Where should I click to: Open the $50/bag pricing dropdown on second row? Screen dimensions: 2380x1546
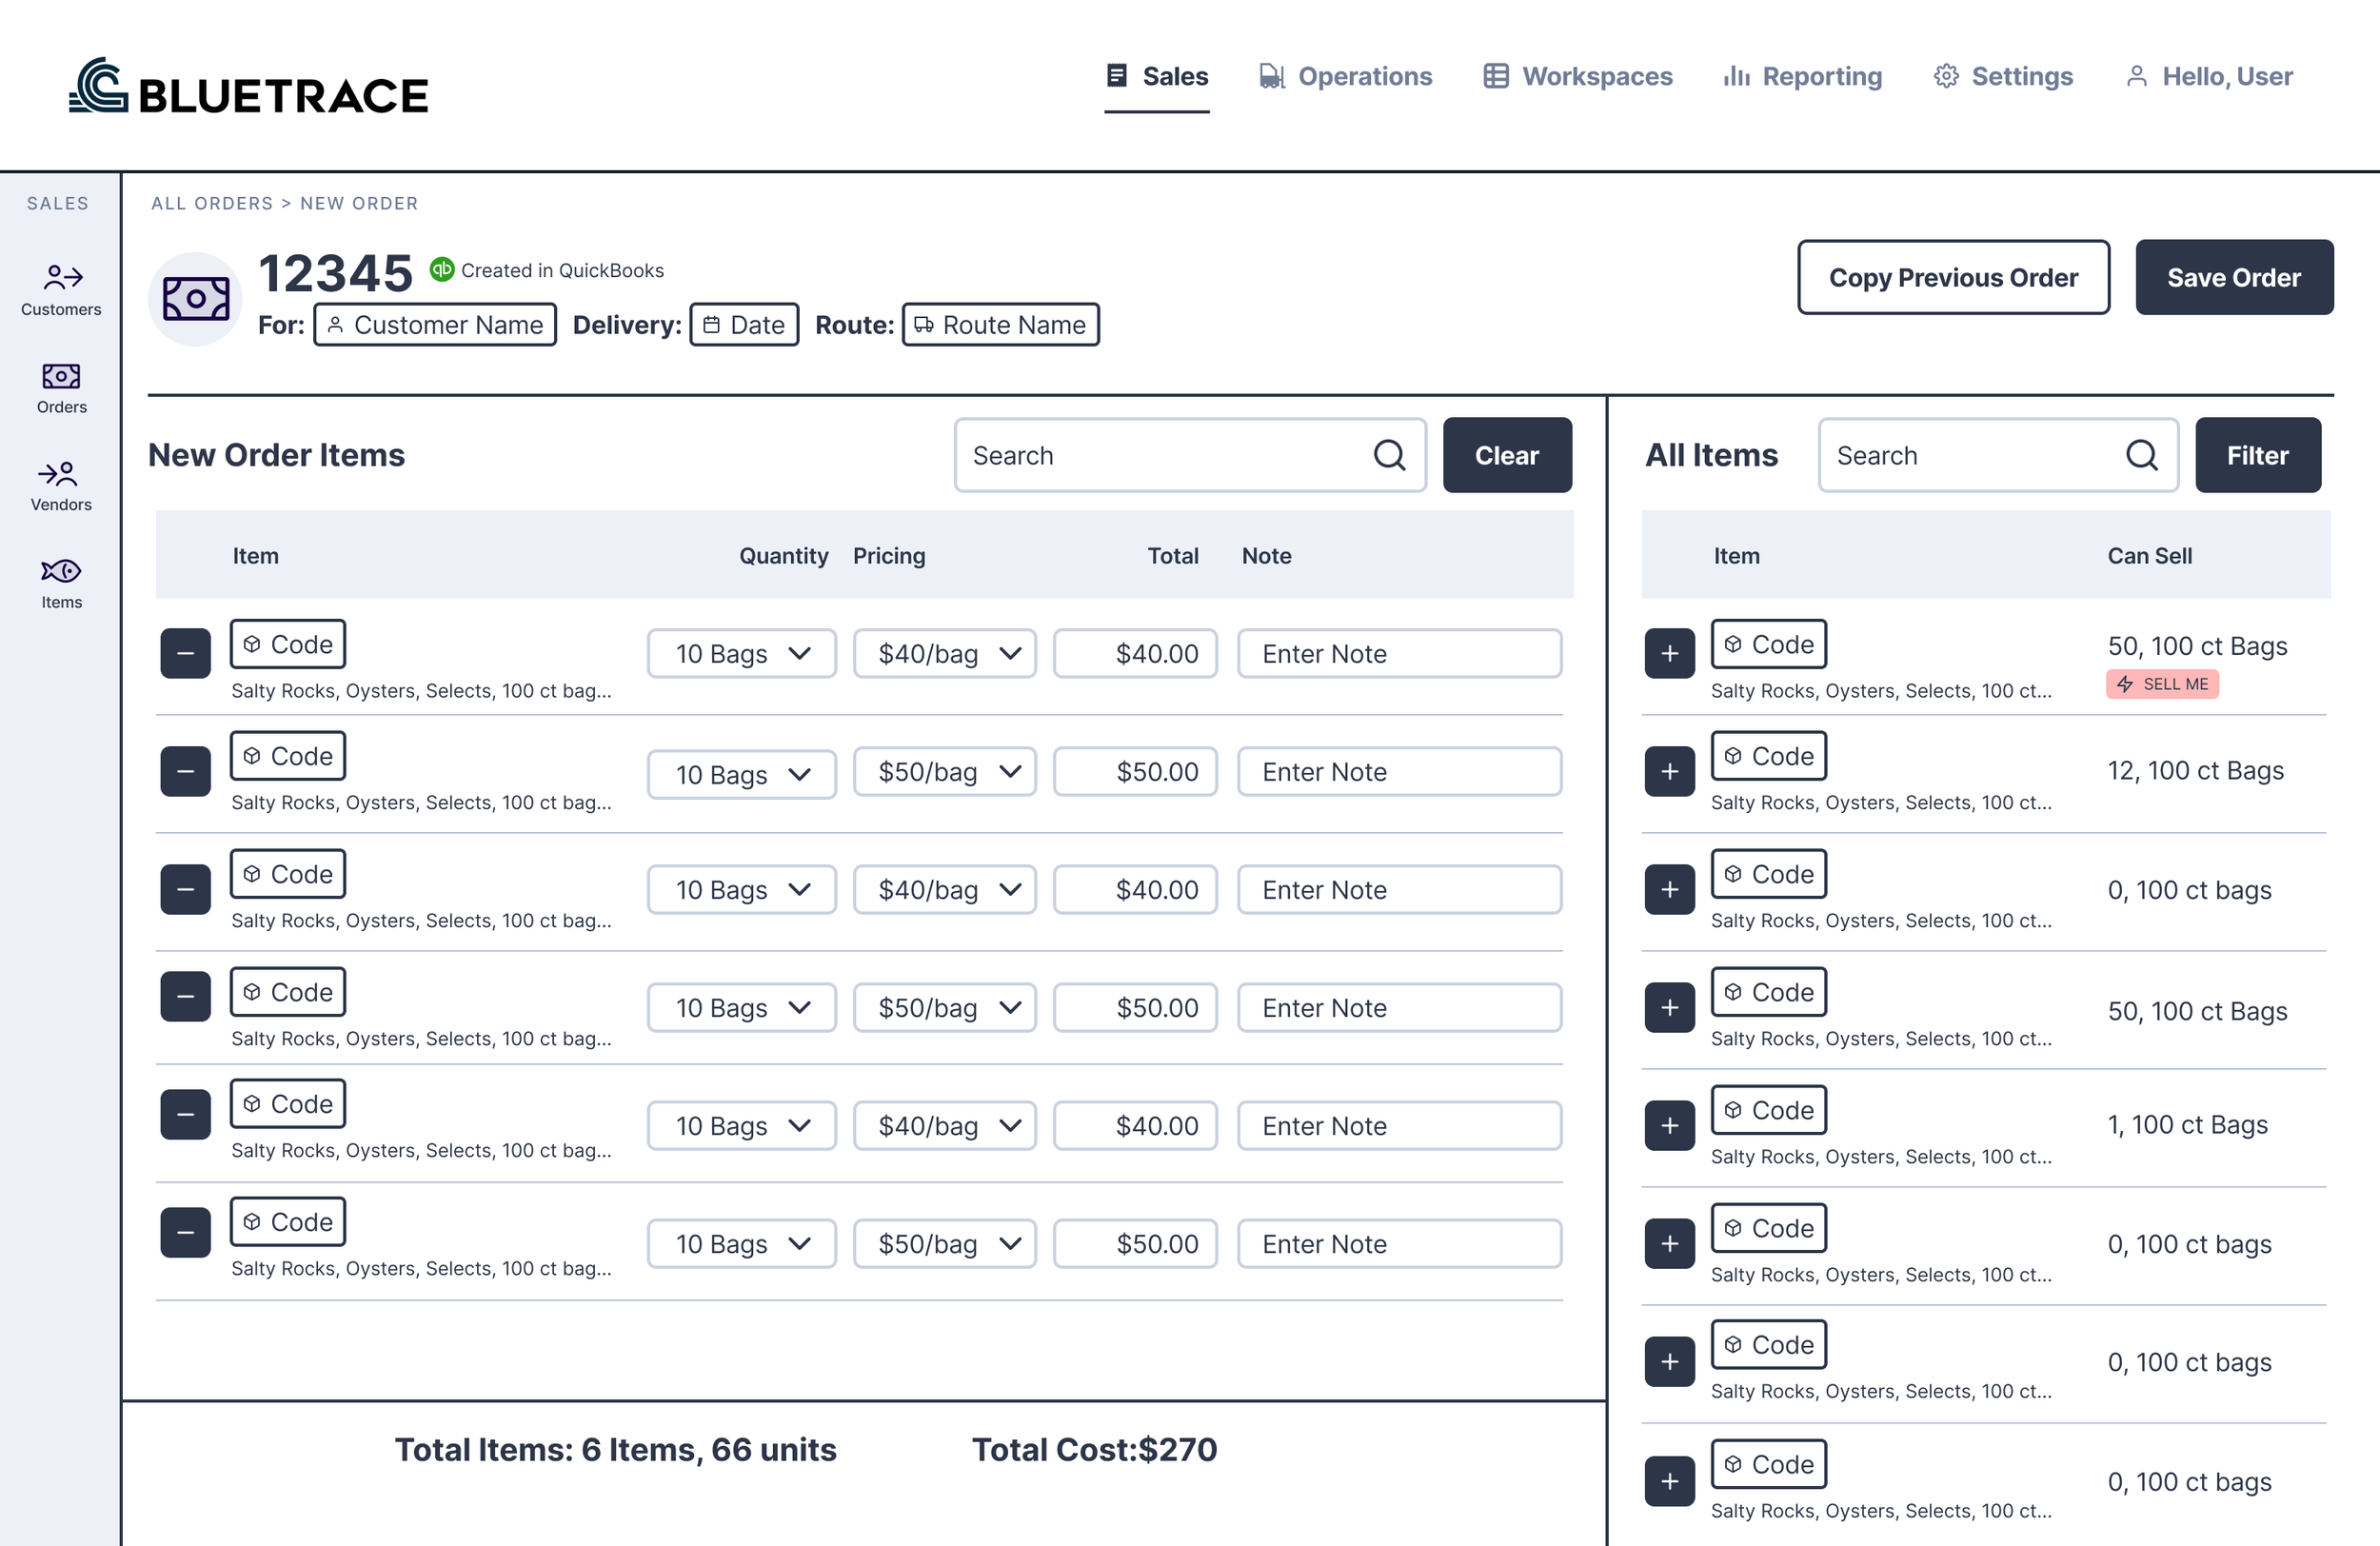[944, 771]
